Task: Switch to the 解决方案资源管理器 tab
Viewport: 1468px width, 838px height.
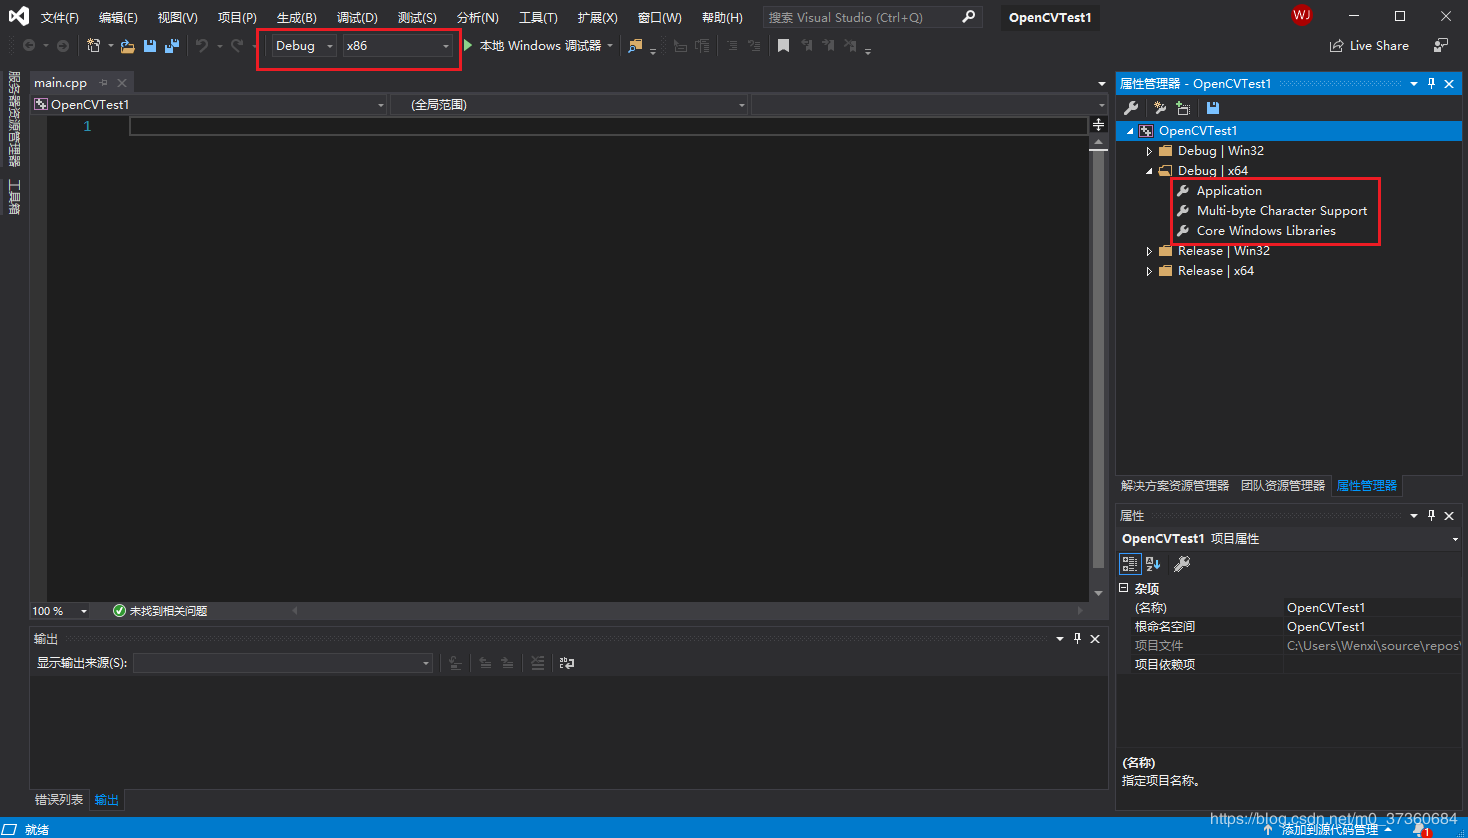Action: point(1174,486)
